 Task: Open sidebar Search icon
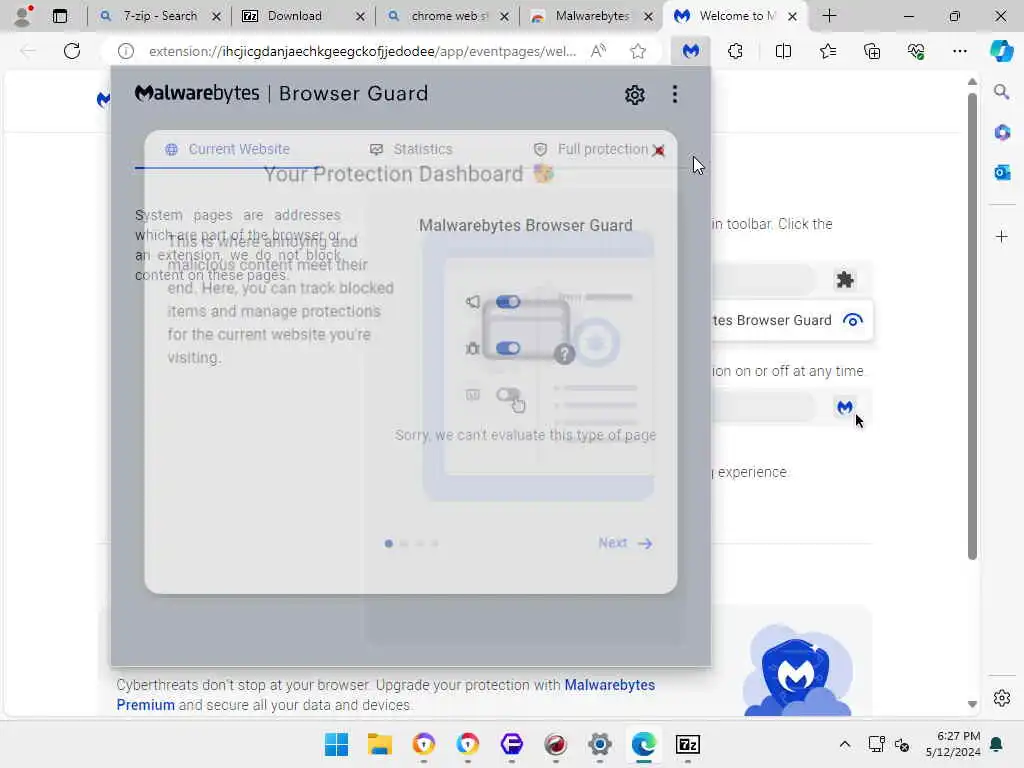pyautogui.click(x=1002, y=92)
